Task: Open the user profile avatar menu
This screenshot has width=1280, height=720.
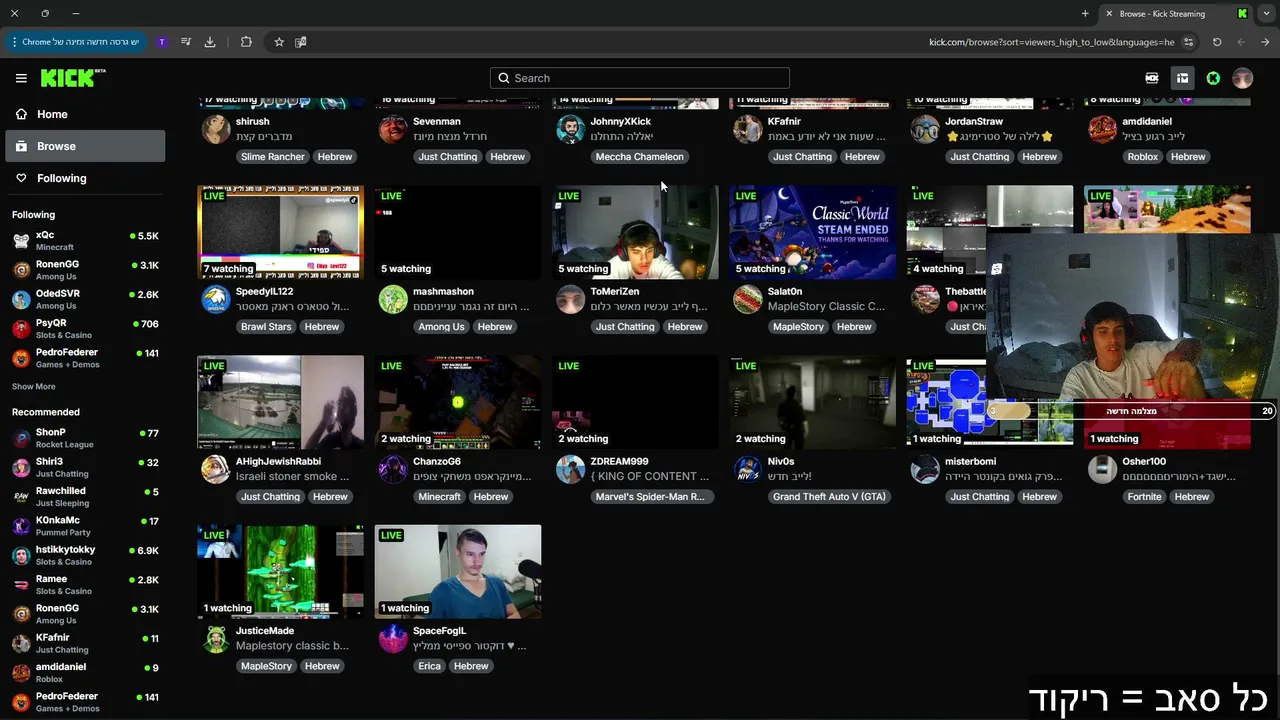Action: pyautogui.click(x=1243, y=78)
